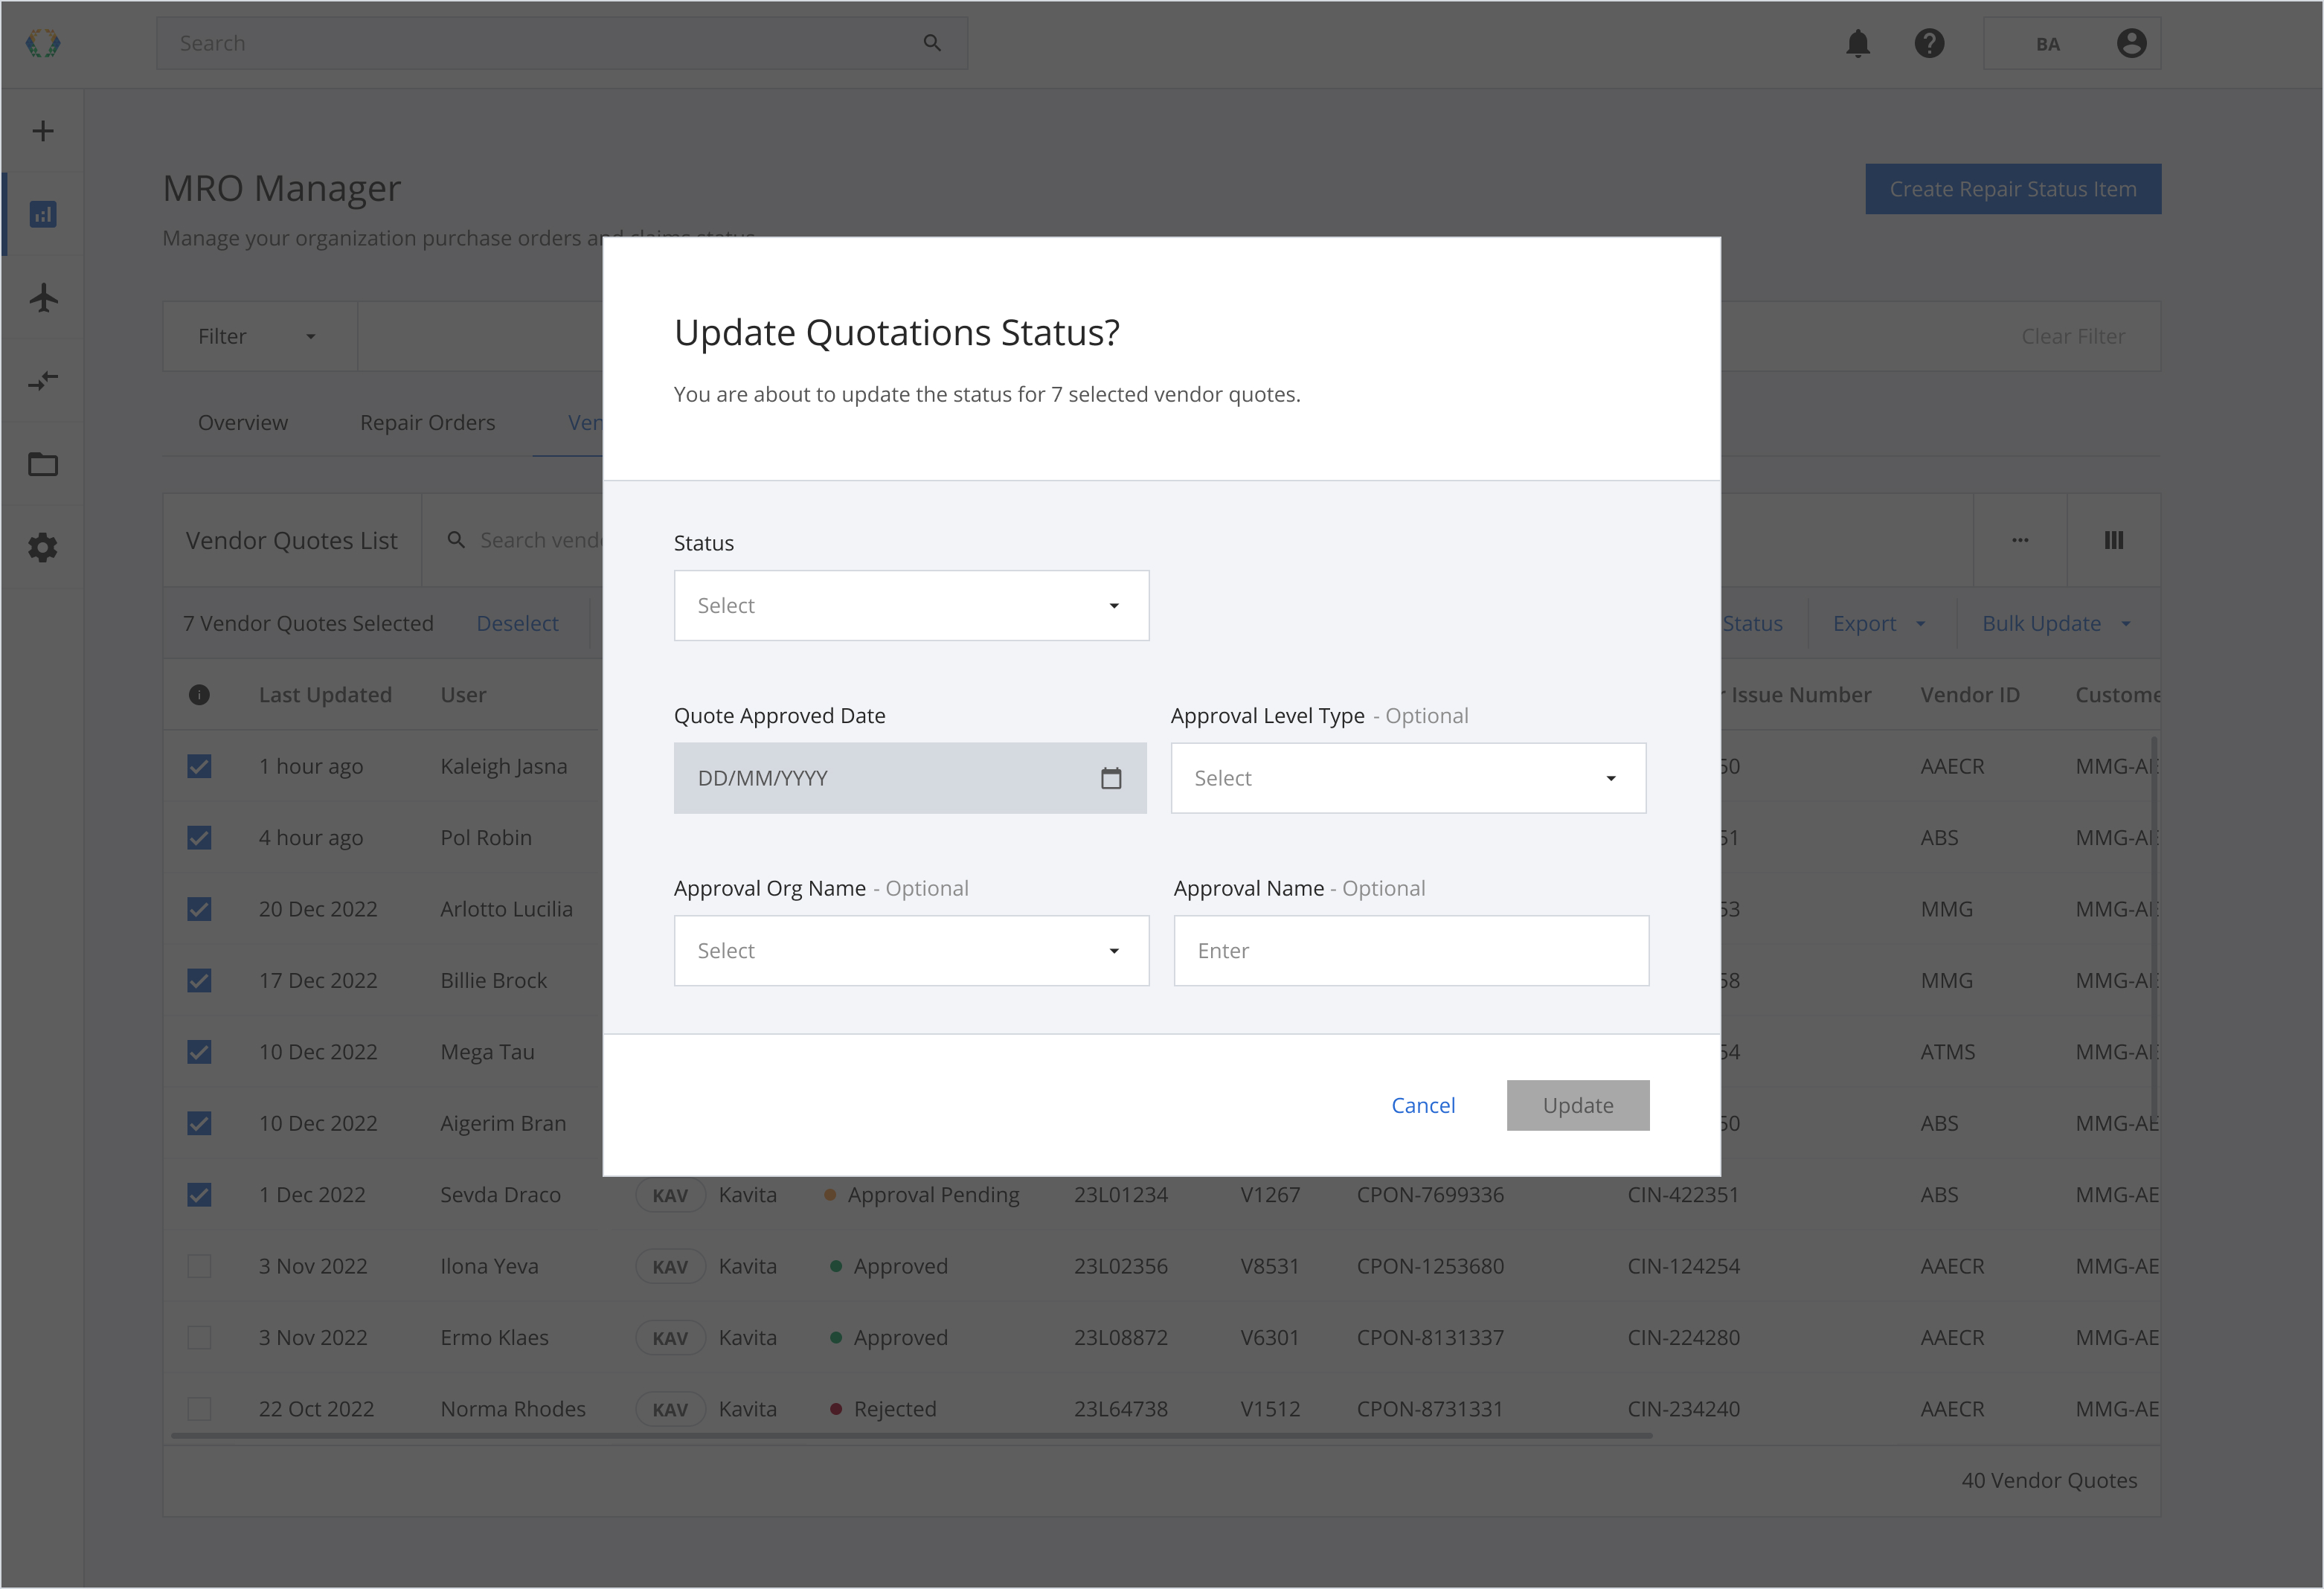Image resolution: width=2324 pixels, height=1589 pixels.
Task: Uncheck the Mega Tau row checkbox
Action: (x=199, y=1052)
